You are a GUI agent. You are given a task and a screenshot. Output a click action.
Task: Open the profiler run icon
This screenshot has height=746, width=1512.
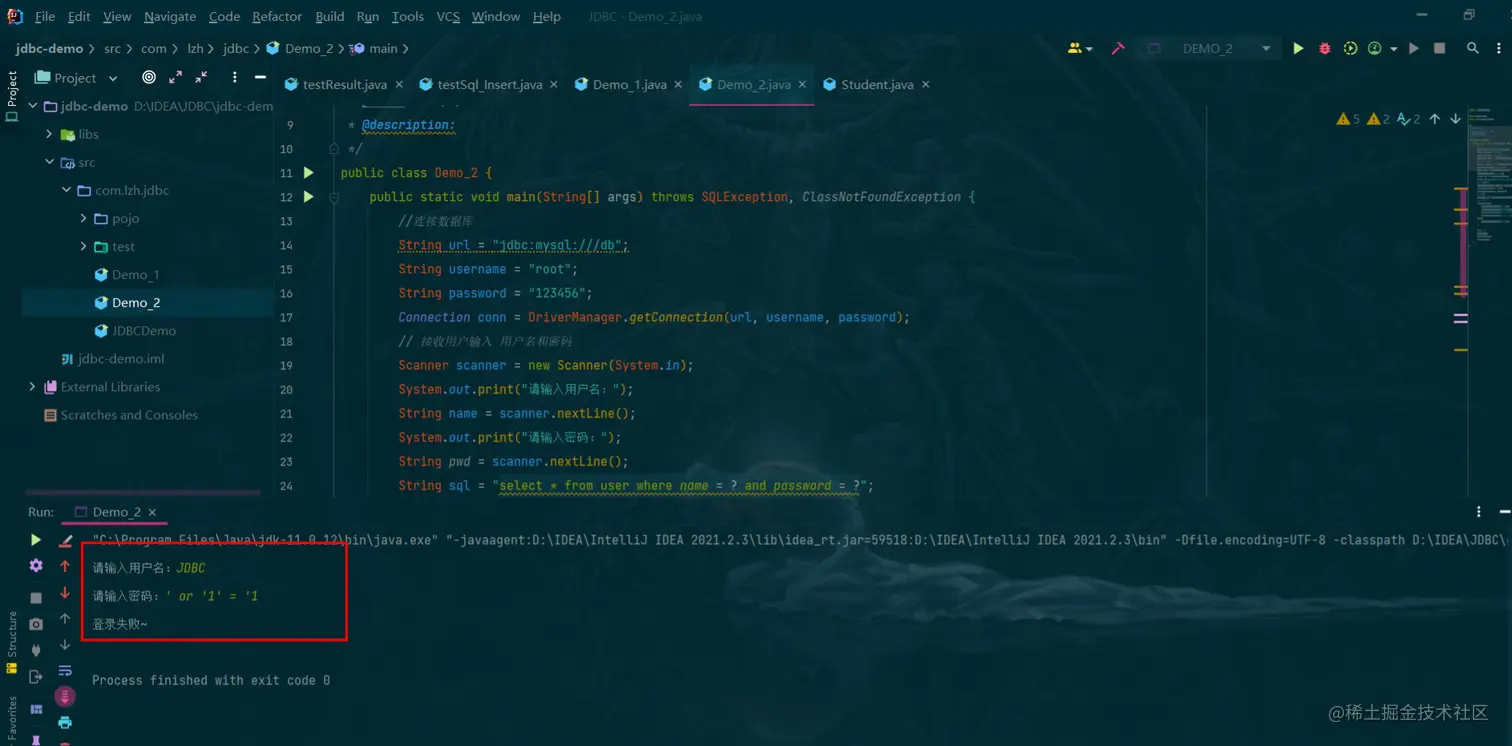(1375, 48)
